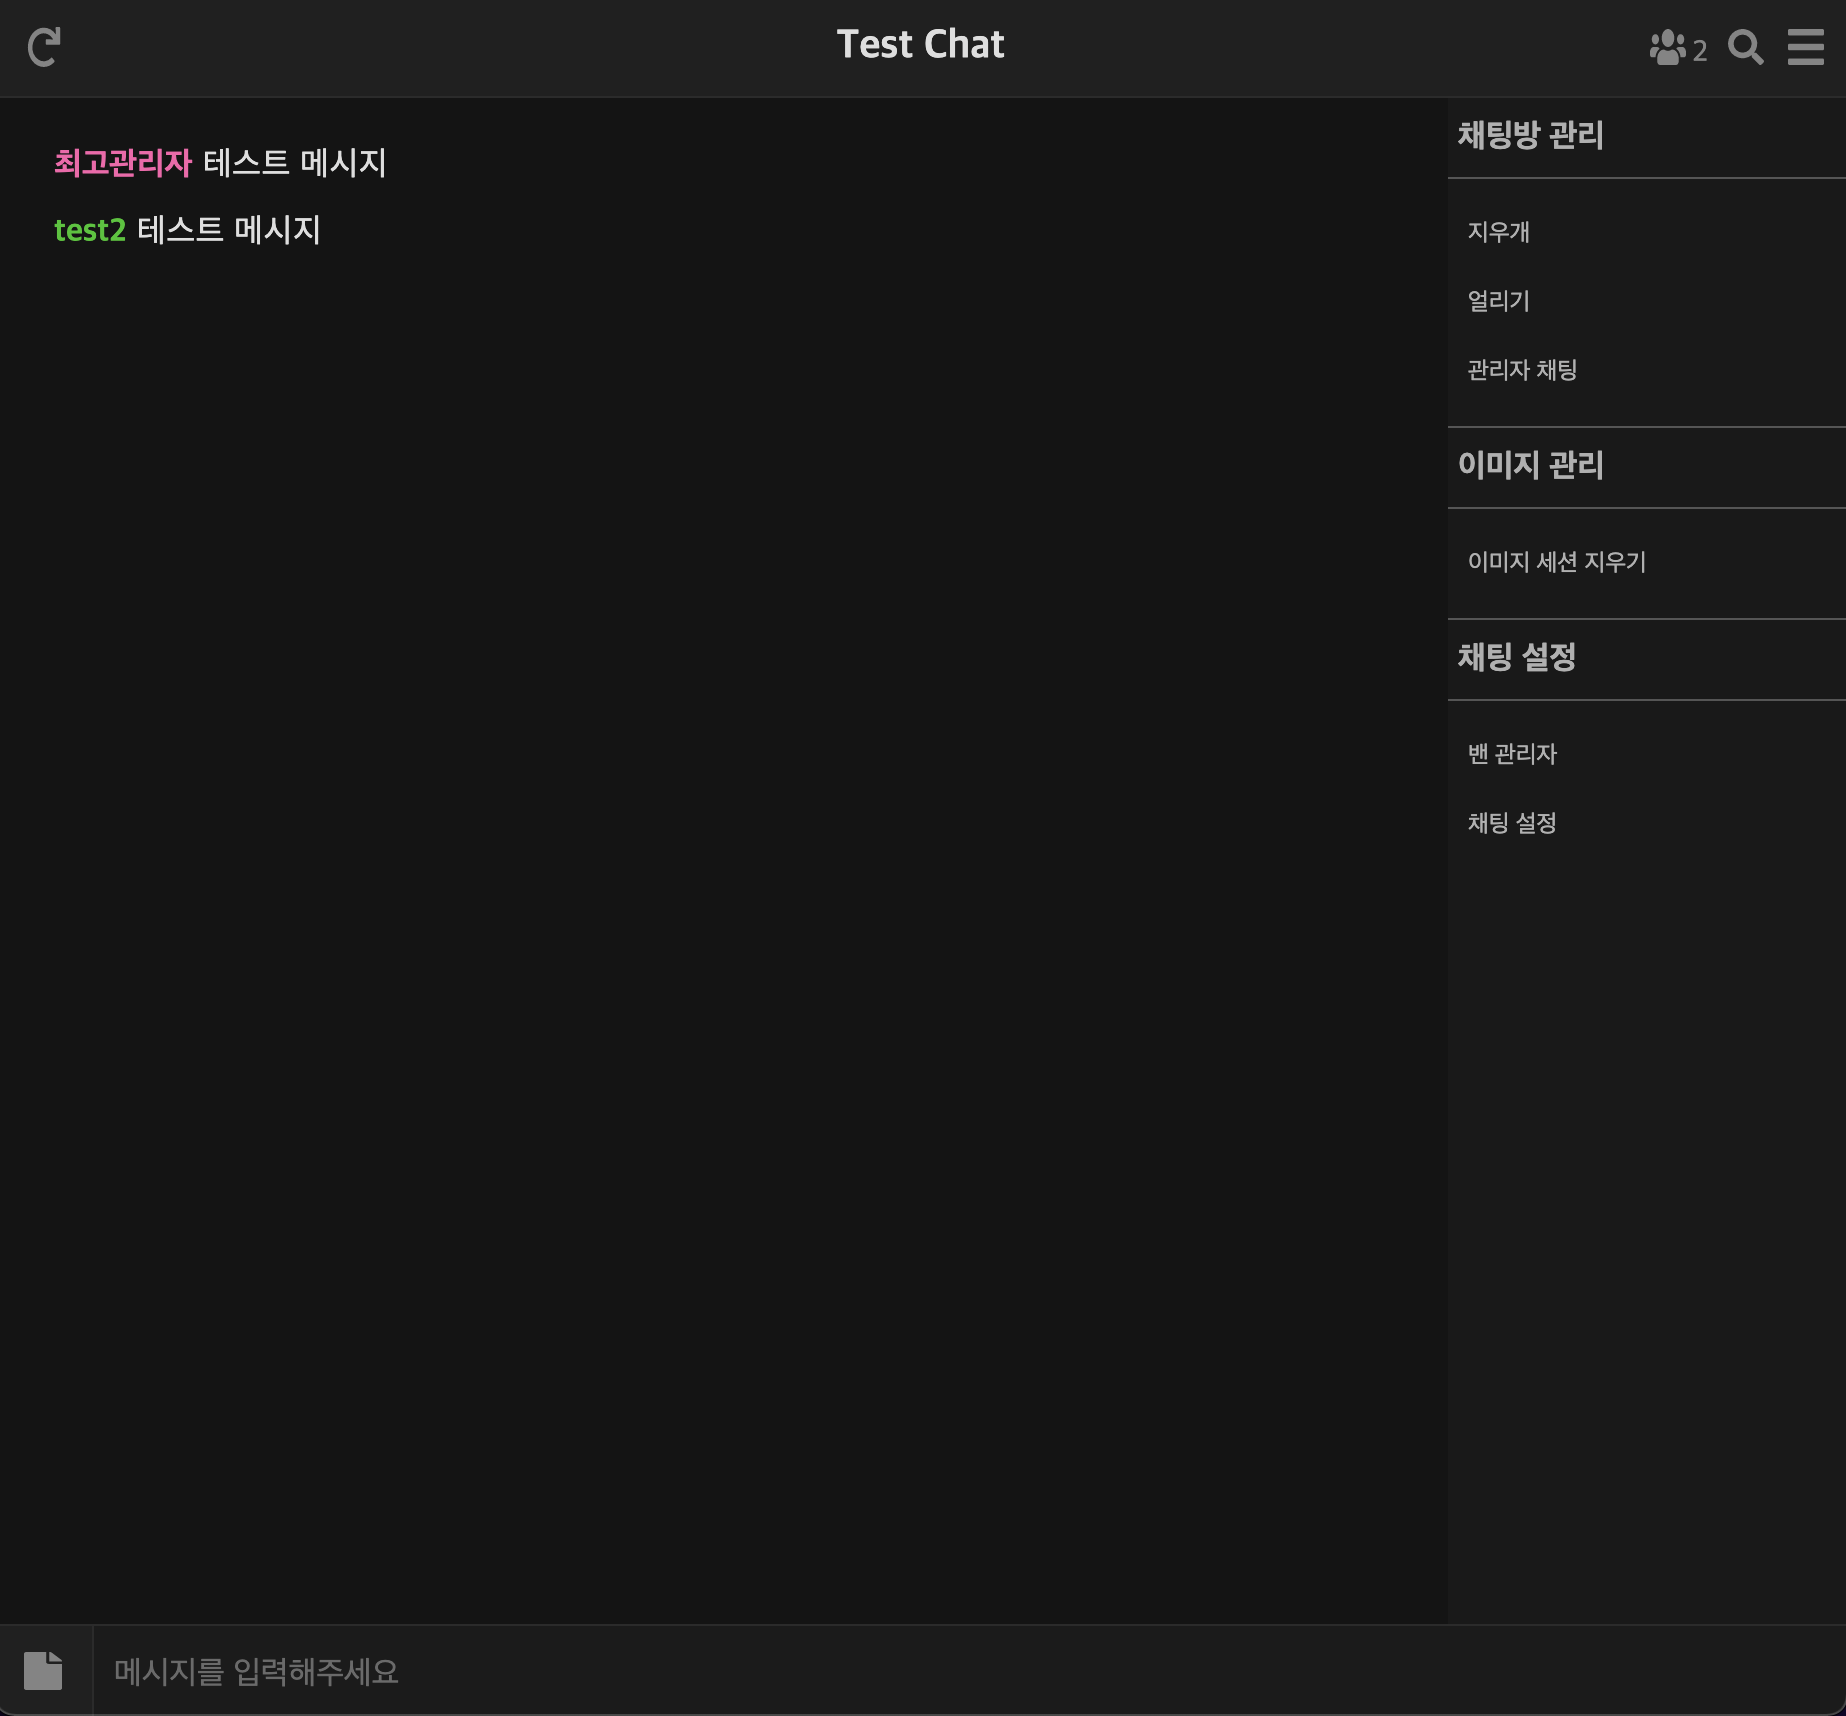Click the search magnifier icon

pos(1745,47)
